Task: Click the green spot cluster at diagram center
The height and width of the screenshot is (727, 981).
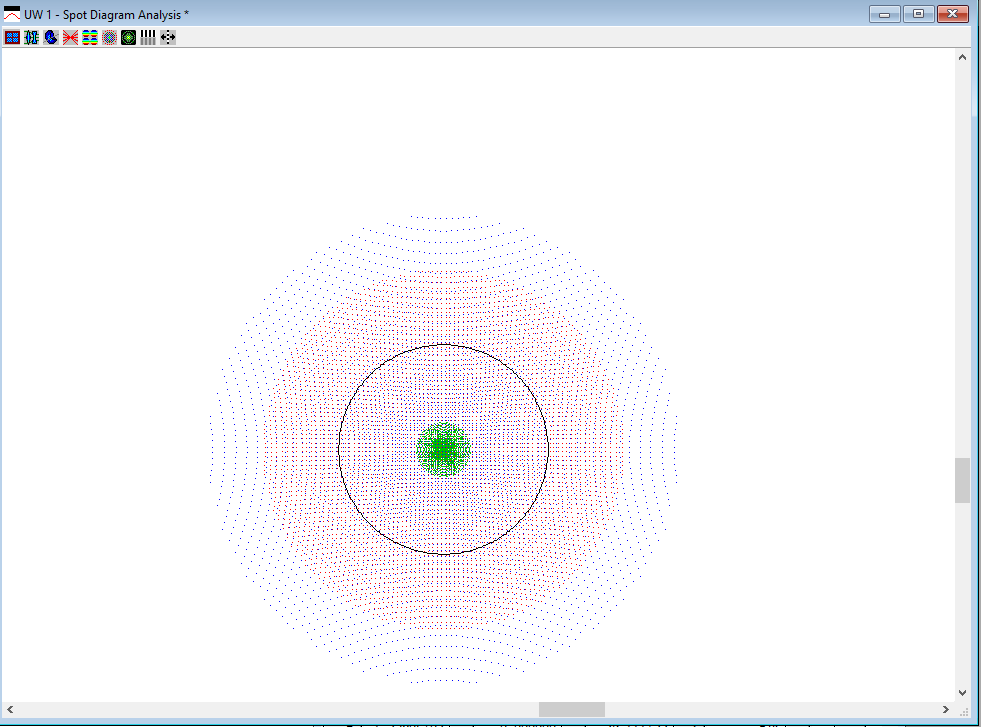Action: tap(443, 449)
